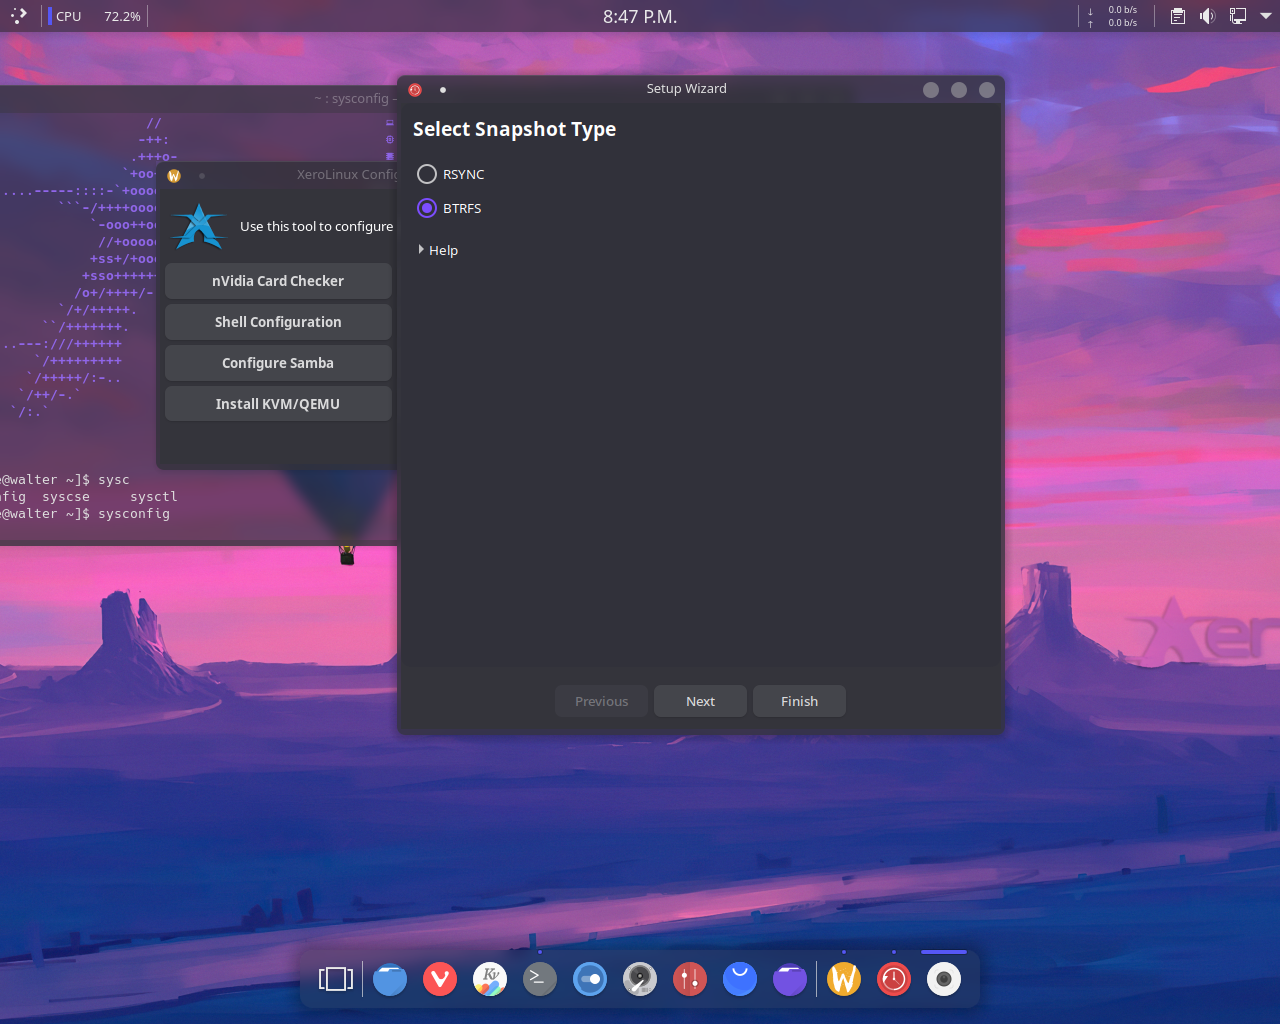Viewport: 1280px width, 1024px height.
Task: Click the CPU usage monitor
Action: coord(95,16)
